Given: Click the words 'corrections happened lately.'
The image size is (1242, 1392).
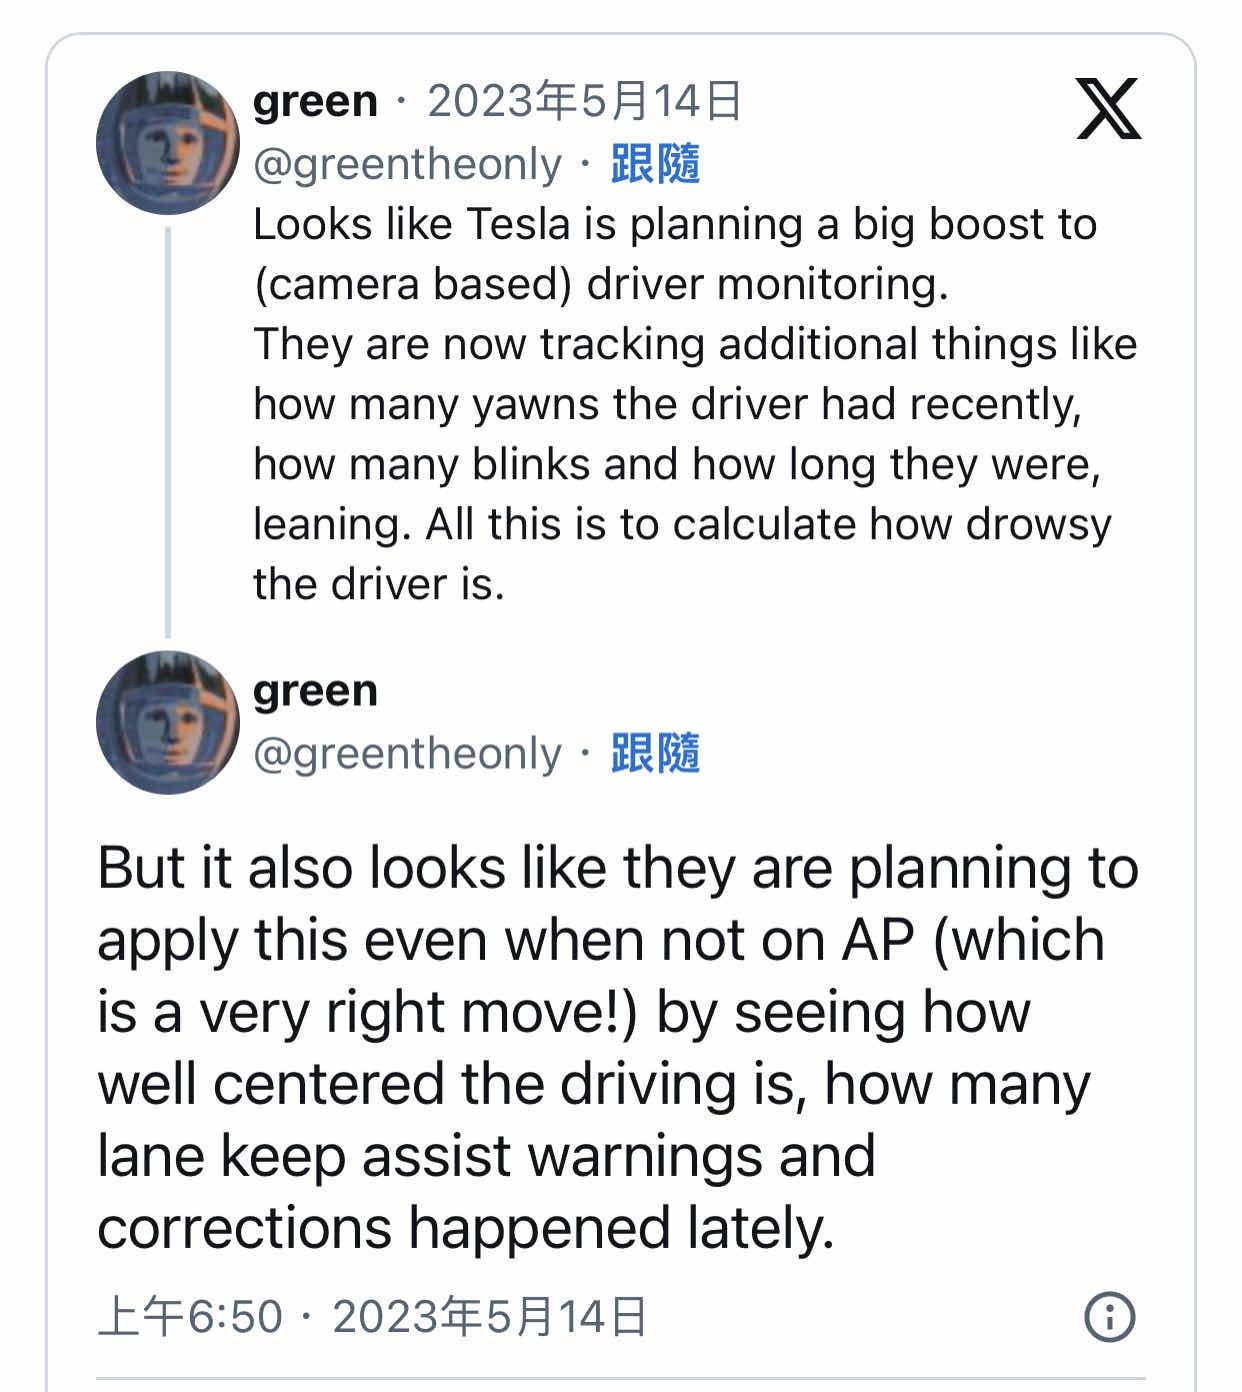Looking at the screenshot, I should click(x=465, y=1228).
